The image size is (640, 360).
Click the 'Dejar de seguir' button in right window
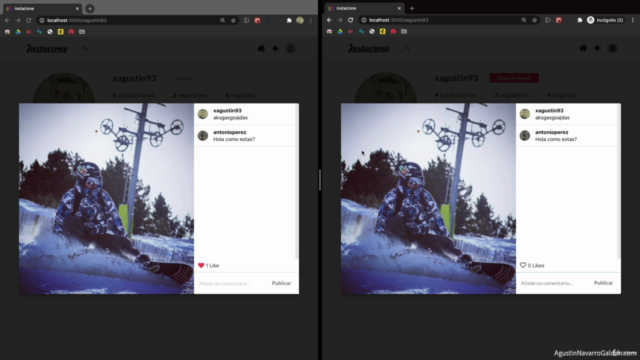pos(514,78)
